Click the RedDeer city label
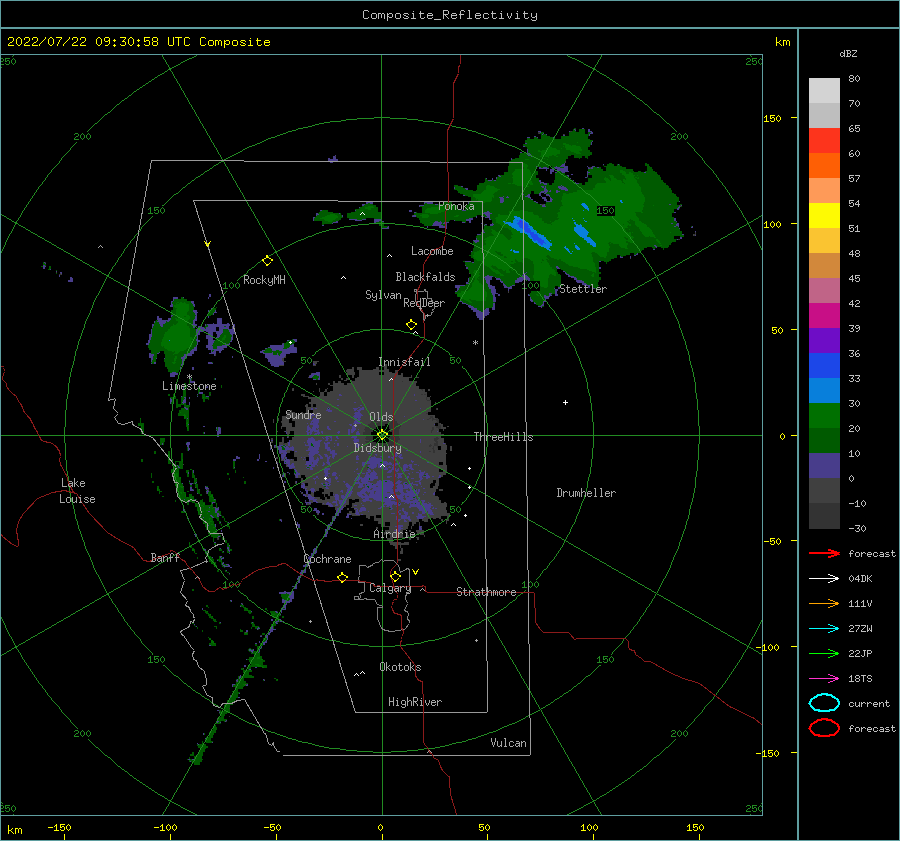 [424, 303]
